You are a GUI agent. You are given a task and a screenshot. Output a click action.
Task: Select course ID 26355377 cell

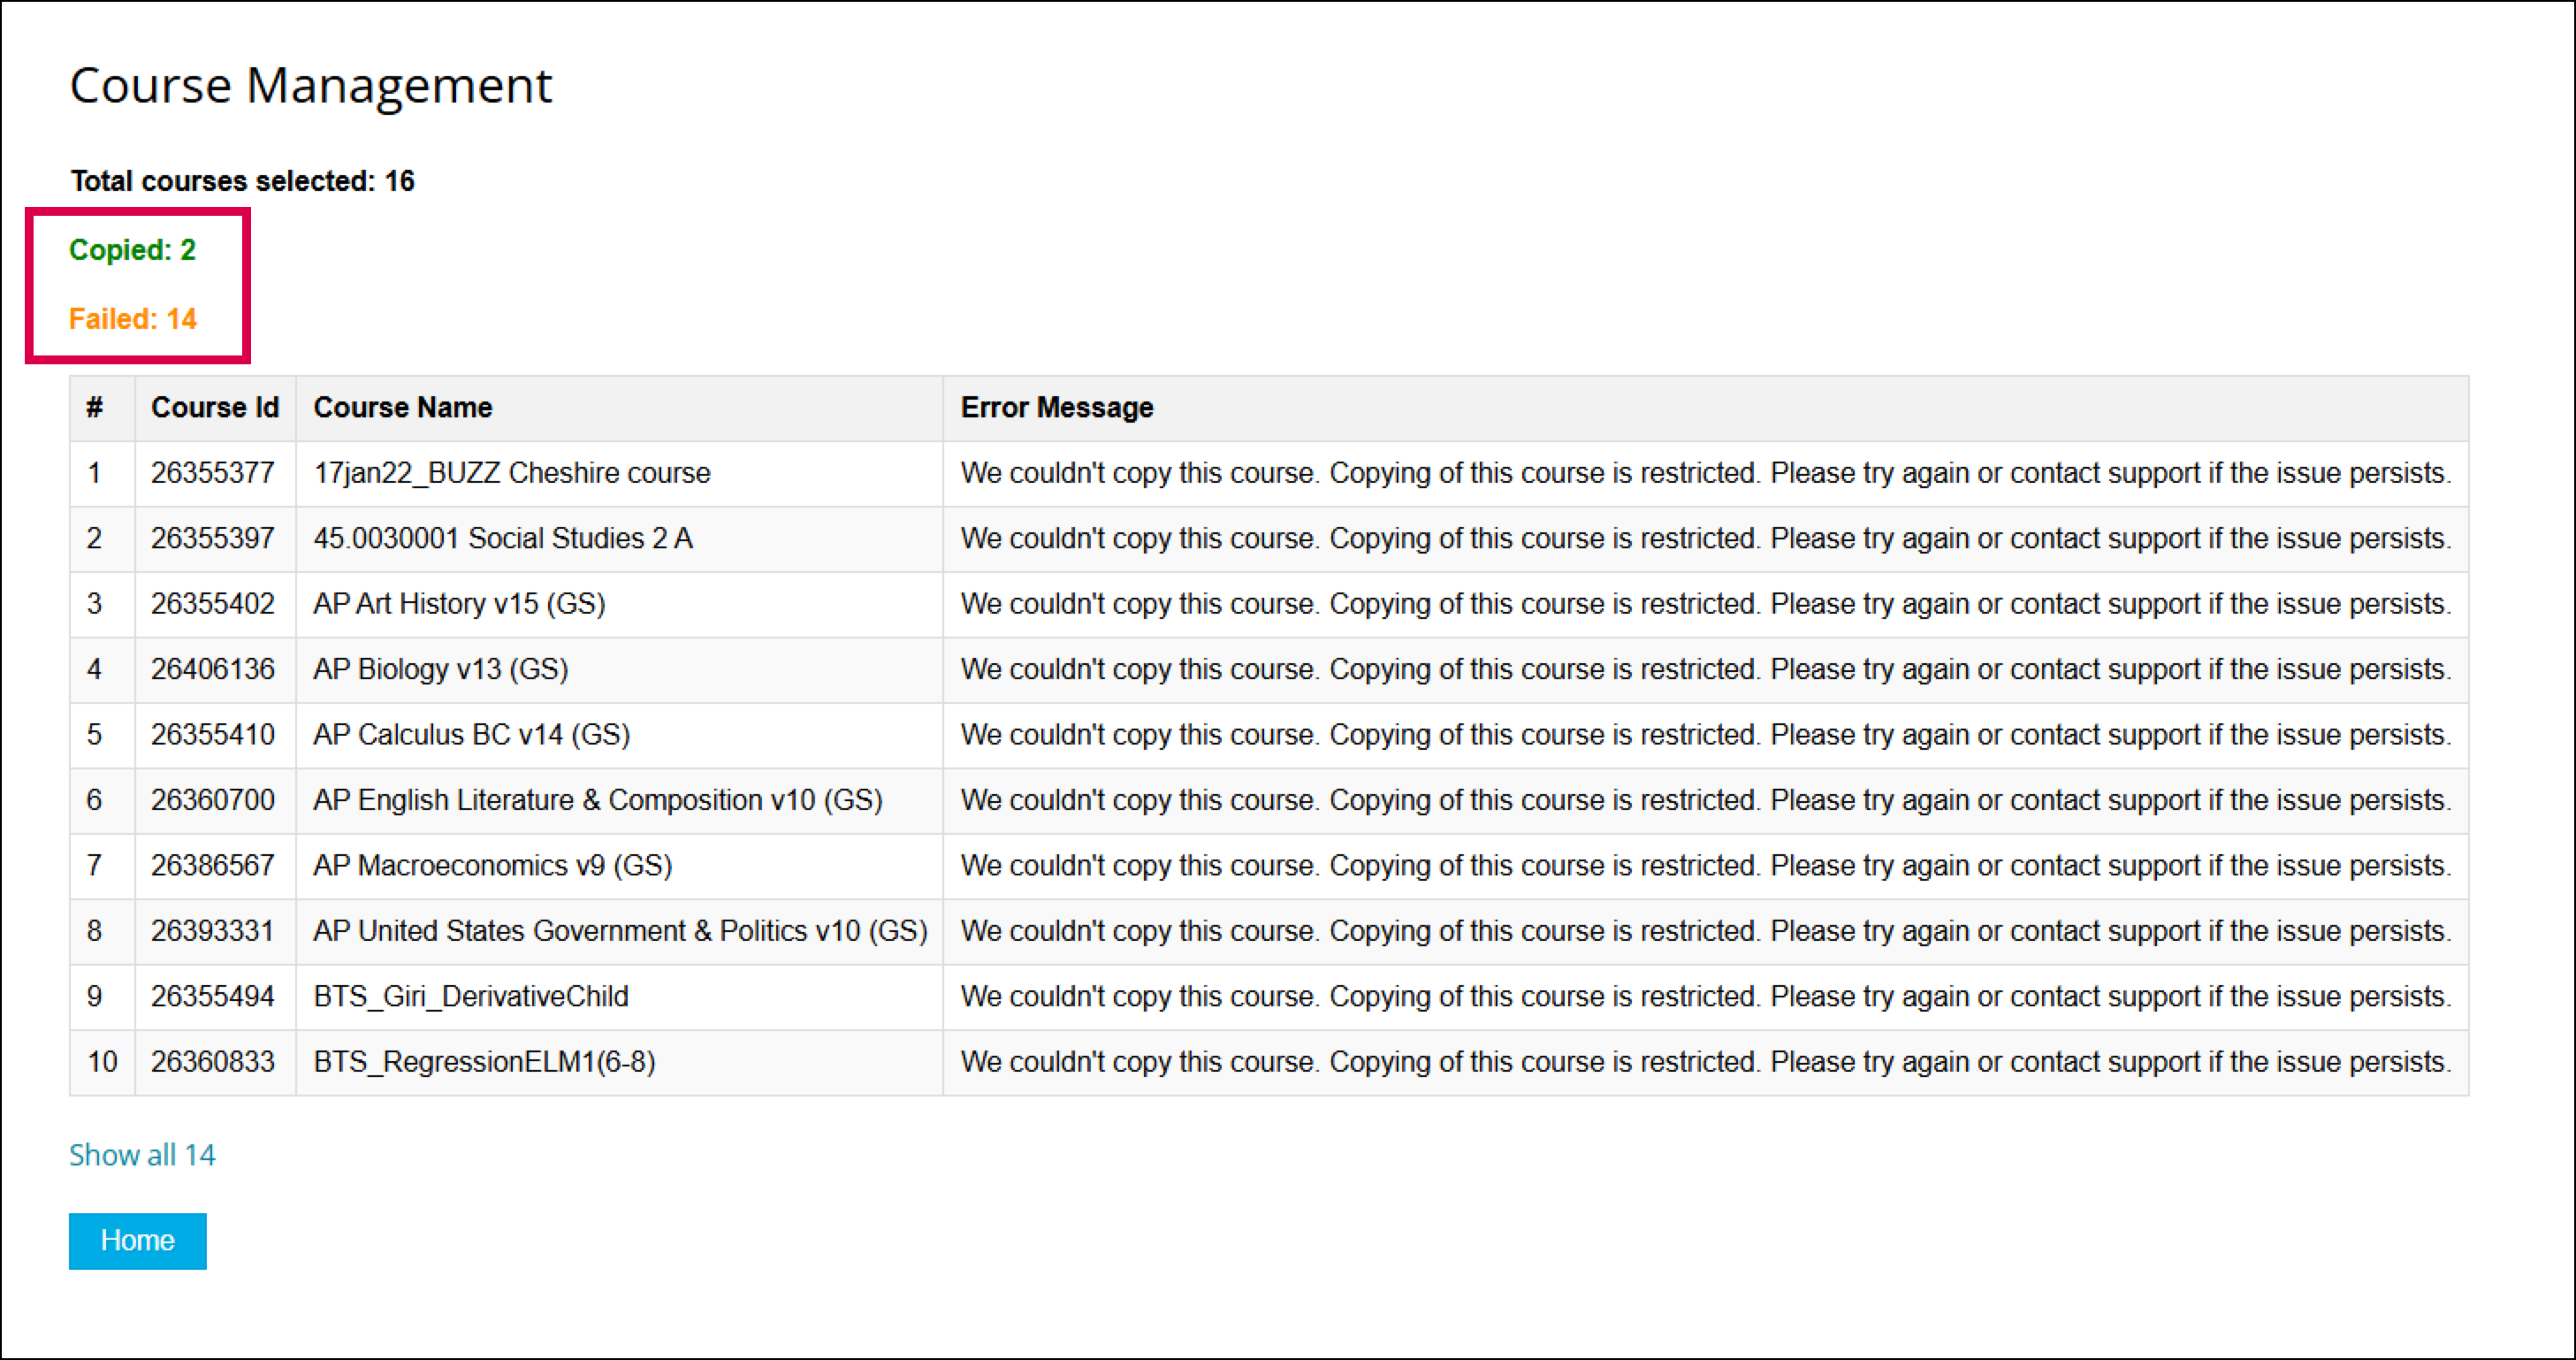click(212, 473)
